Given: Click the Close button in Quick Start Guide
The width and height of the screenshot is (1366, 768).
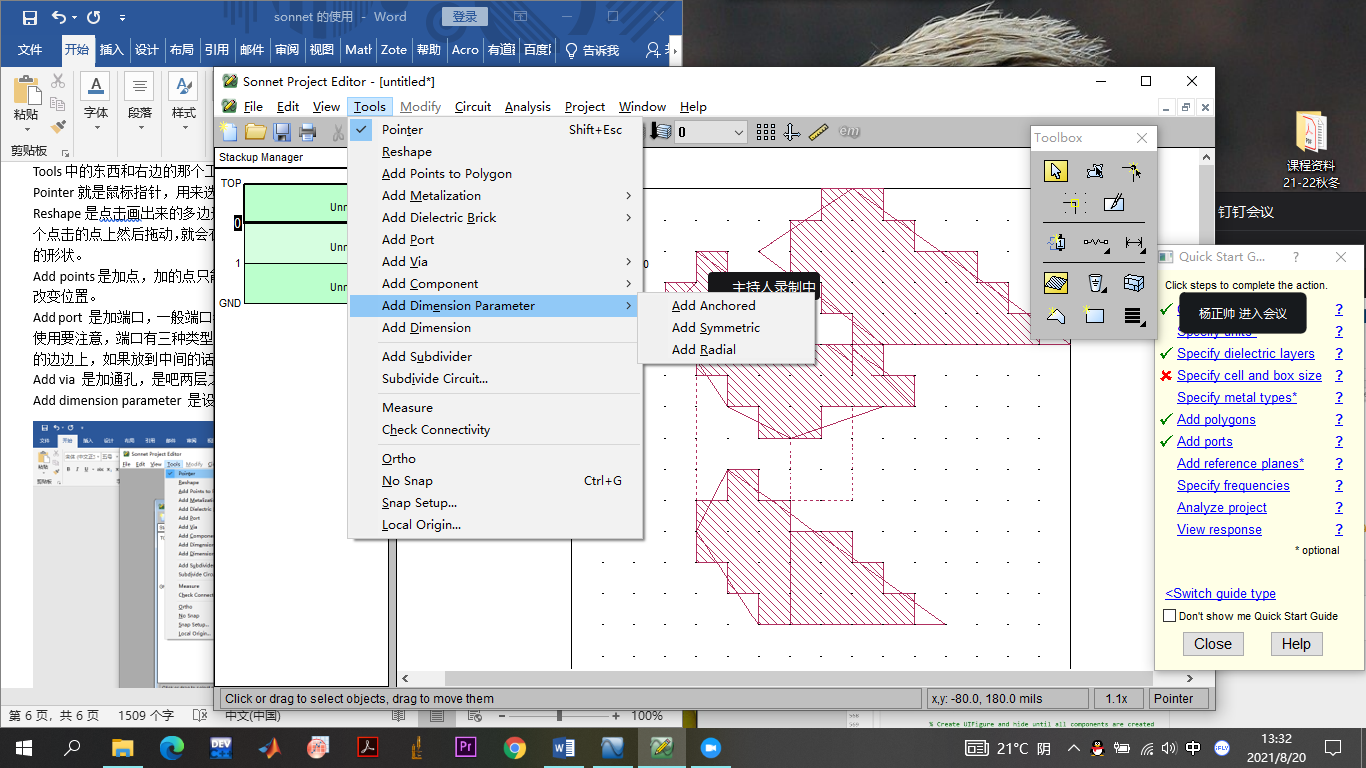Looking at the screenshot, I should coord(1213,644).
